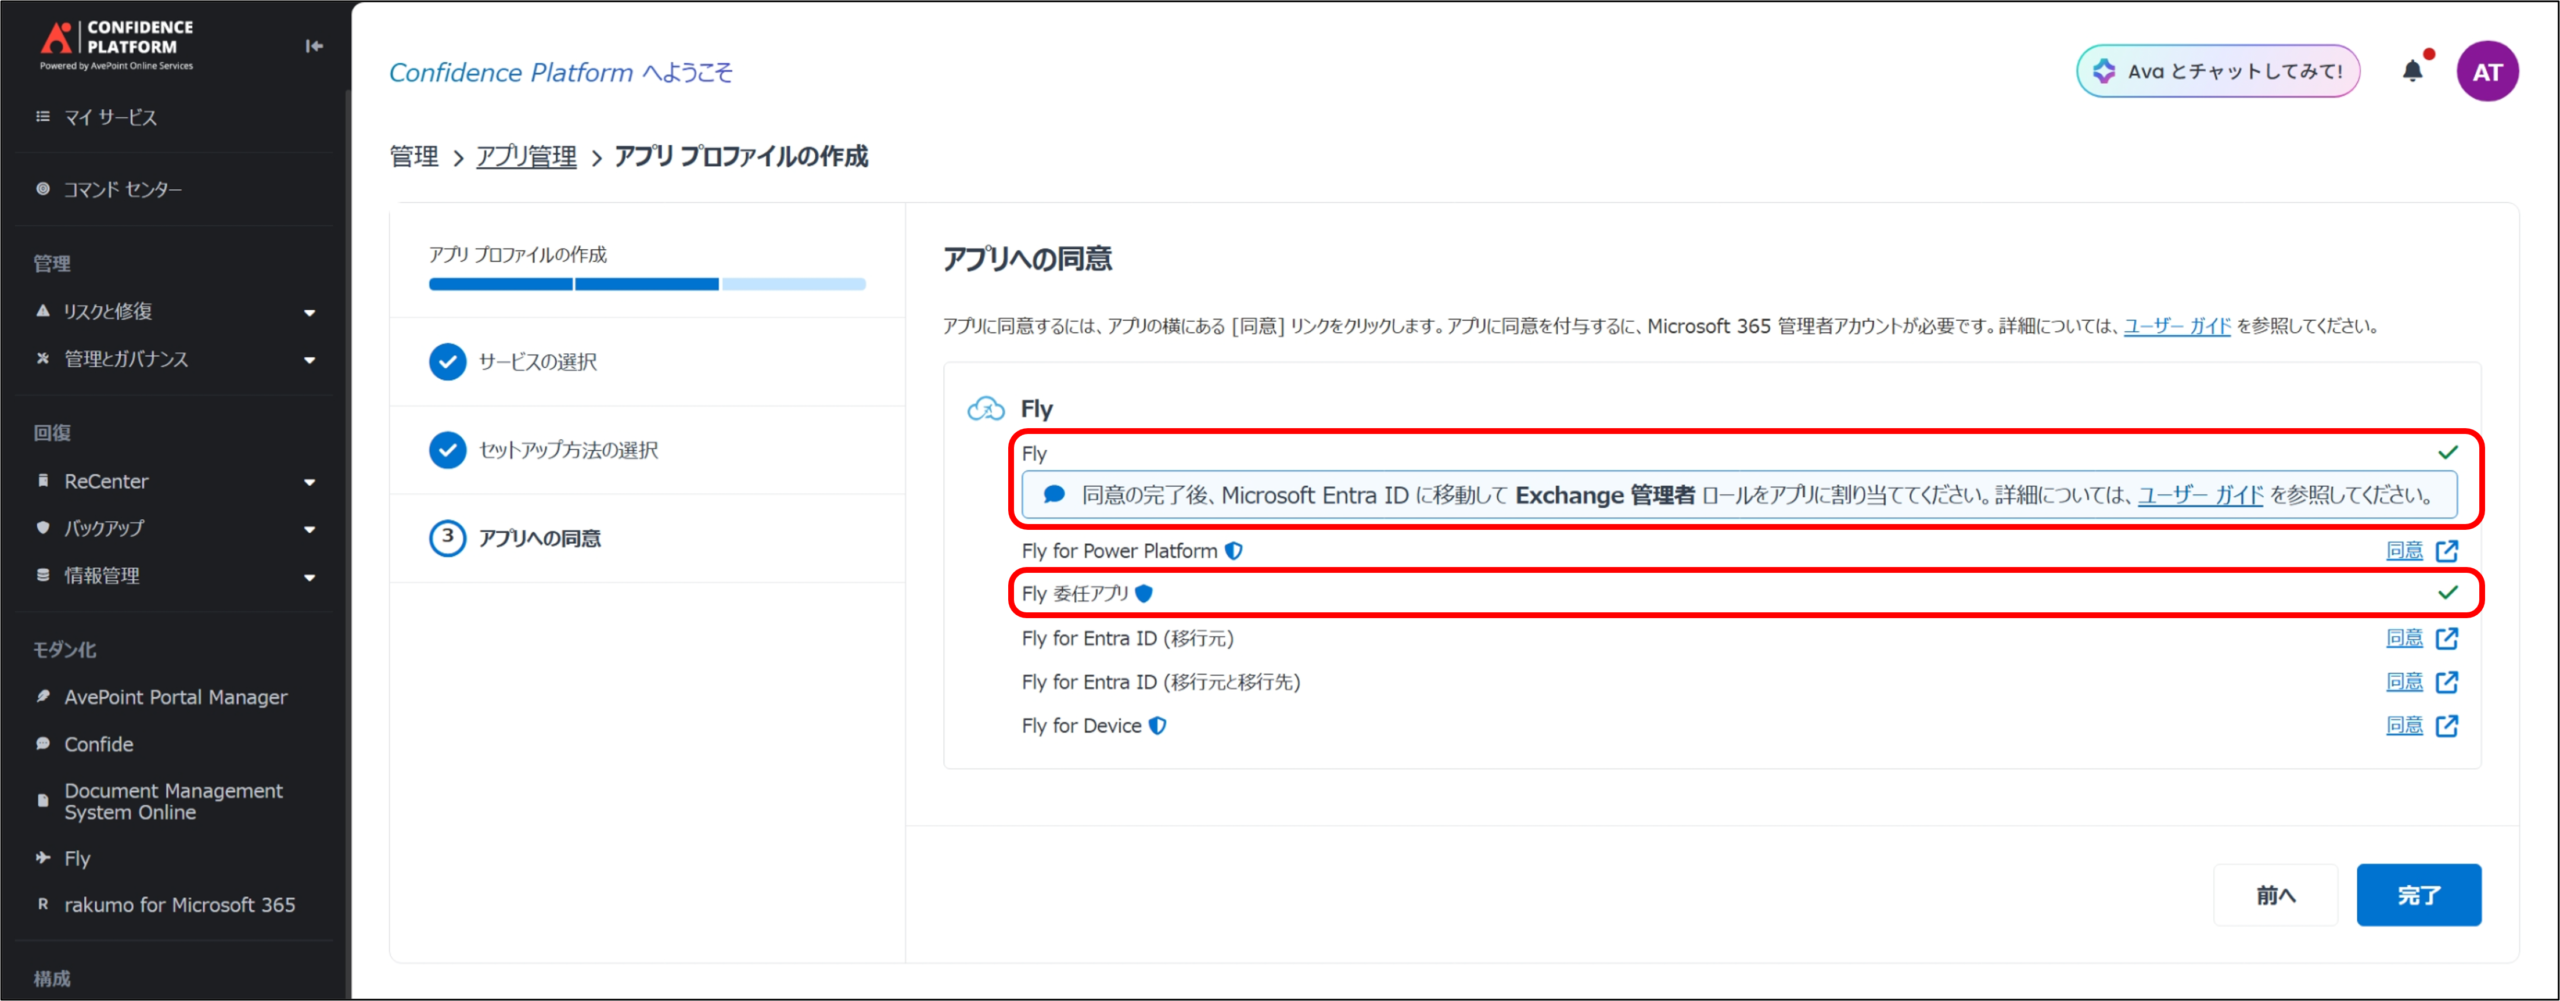Open external consent icon for Fly for Power Platform

[2447, 551]
